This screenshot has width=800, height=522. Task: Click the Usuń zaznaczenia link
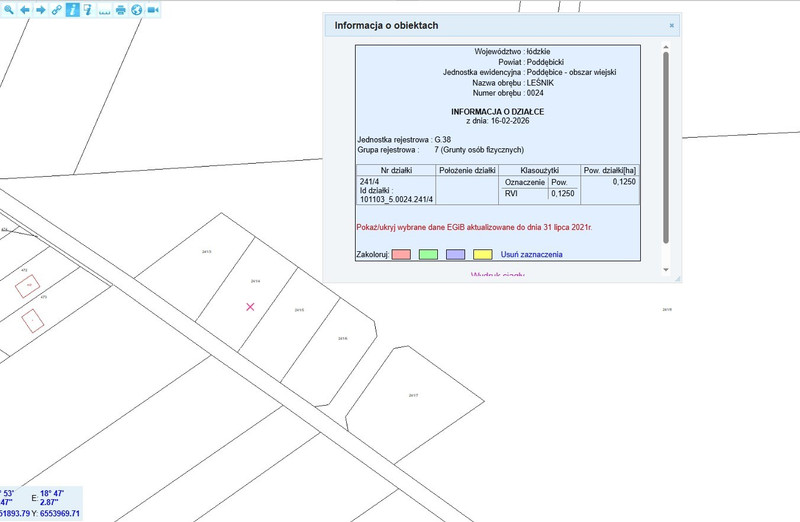pos(531,254)
